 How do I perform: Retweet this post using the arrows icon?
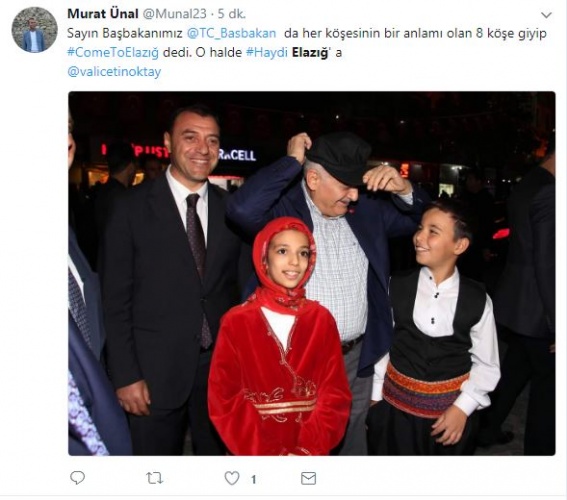coord(155,478)
